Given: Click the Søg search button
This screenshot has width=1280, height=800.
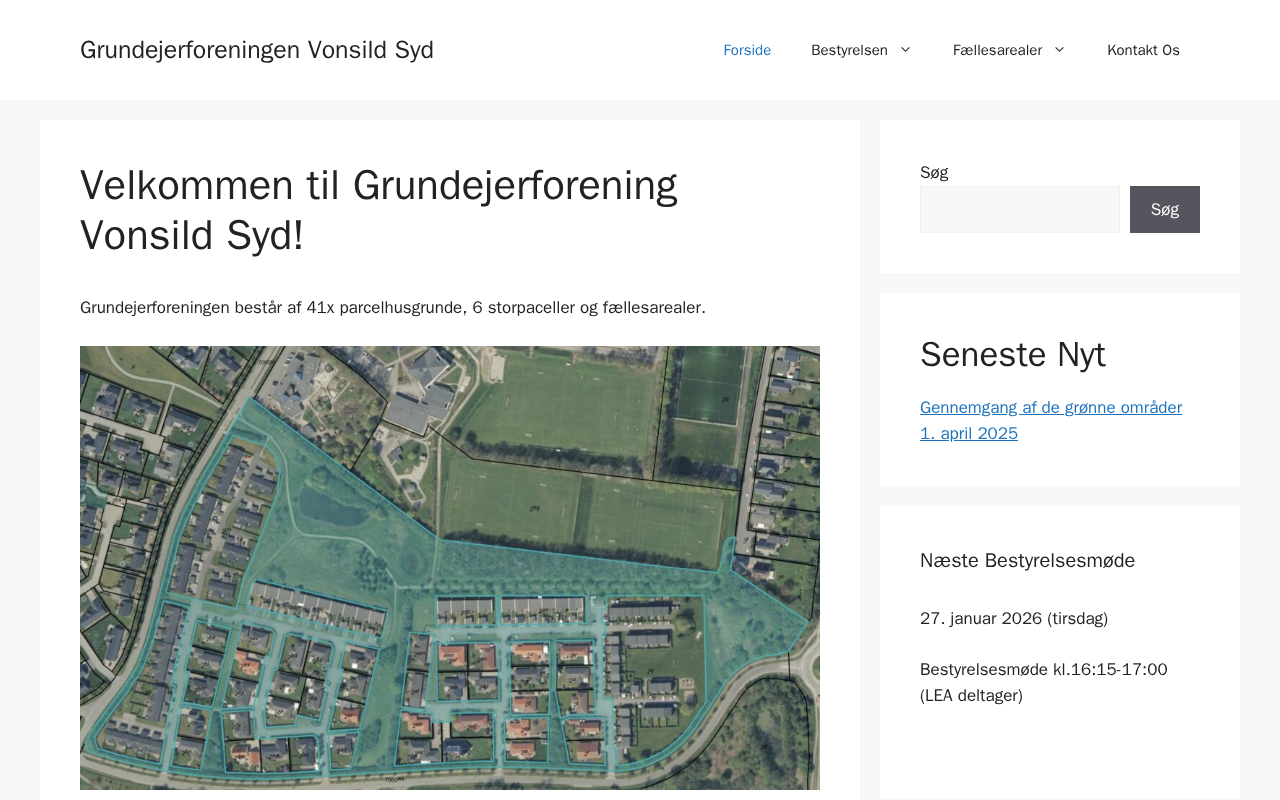Looking at the screenshot, I should click(1165, 210).
